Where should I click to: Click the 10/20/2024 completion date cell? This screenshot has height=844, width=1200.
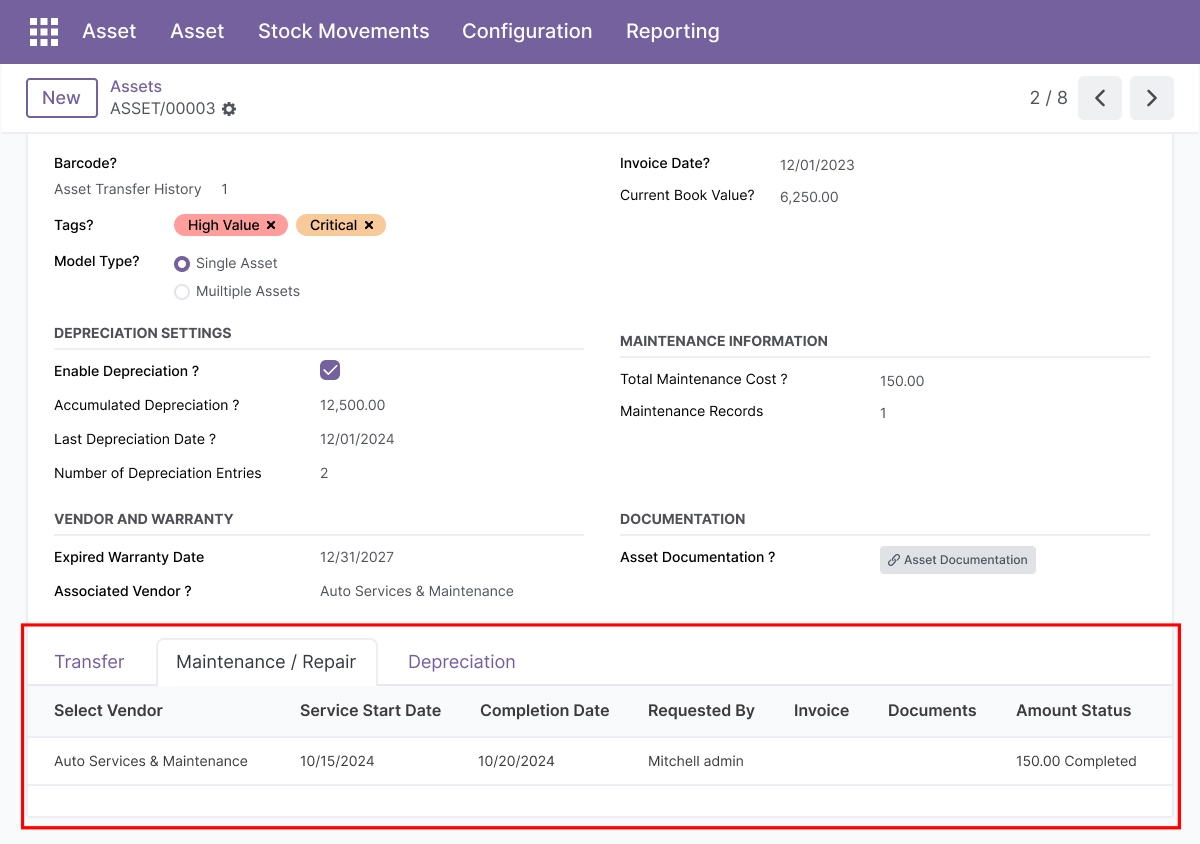tap(517, 761)
